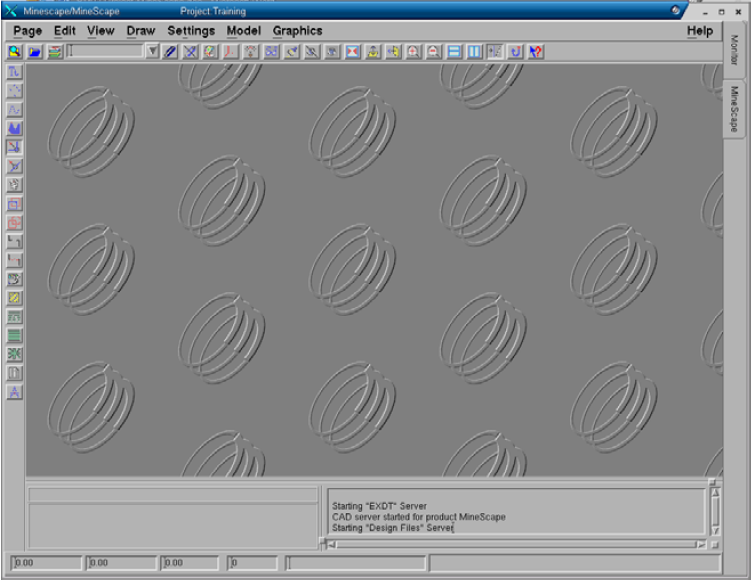Click the overlapping red squares icon
752x581 pixels.
pos(14,223)
